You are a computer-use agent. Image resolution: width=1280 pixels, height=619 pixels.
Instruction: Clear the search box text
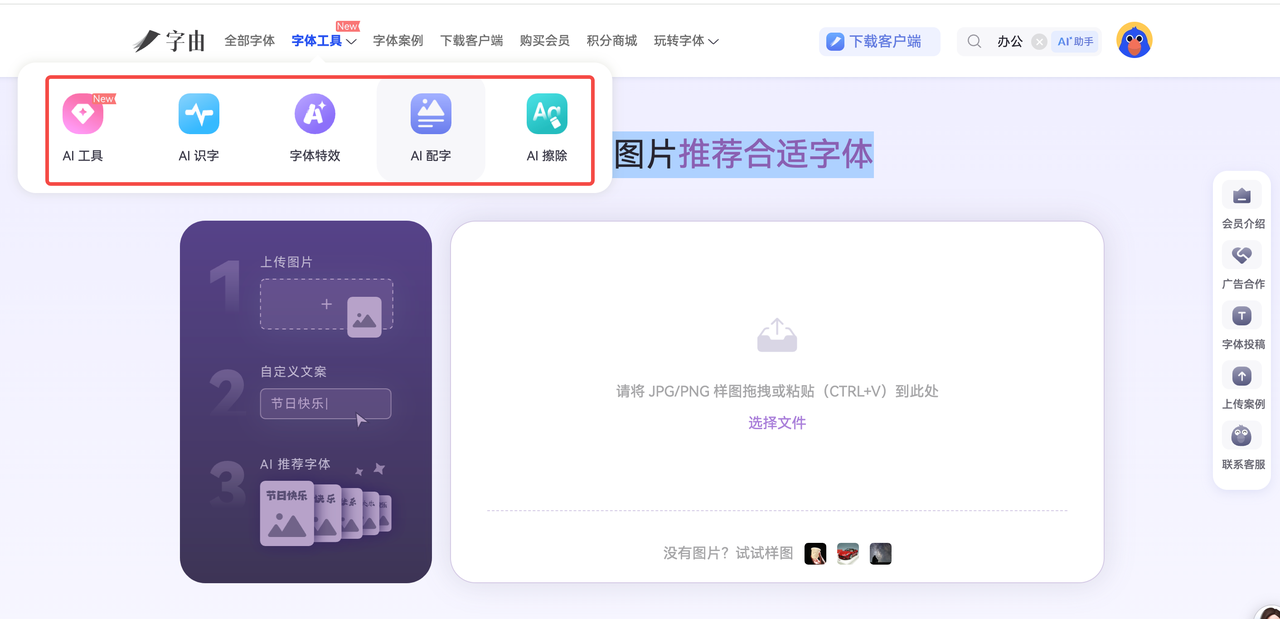click(1039, 42)
